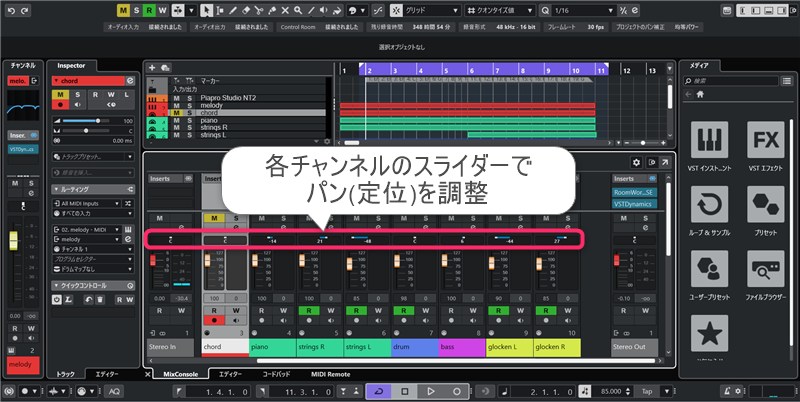Open the Tap tempo dropdown arrow

pyautogui.click(x=667, y=392)
